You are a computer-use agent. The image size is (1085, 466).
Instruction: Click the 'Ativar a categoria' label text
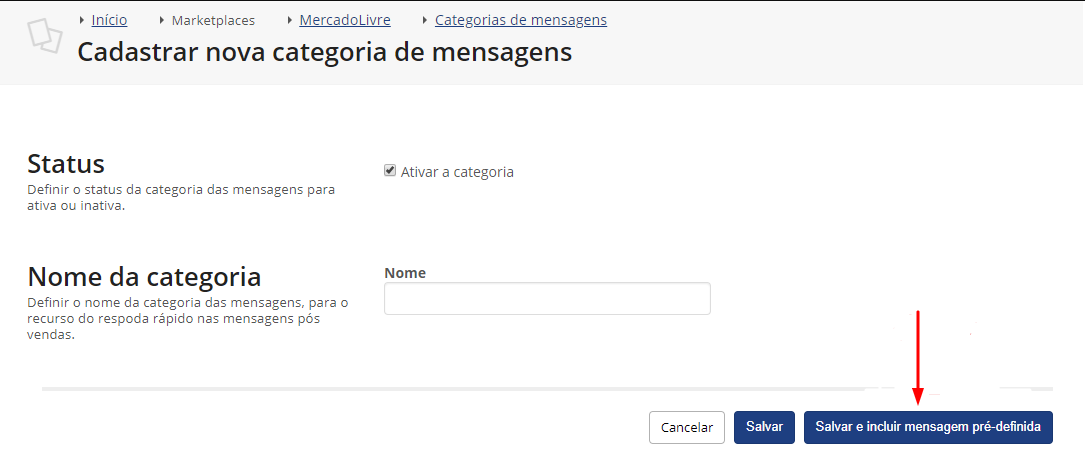pyautogui.click(x=457, y=172)
